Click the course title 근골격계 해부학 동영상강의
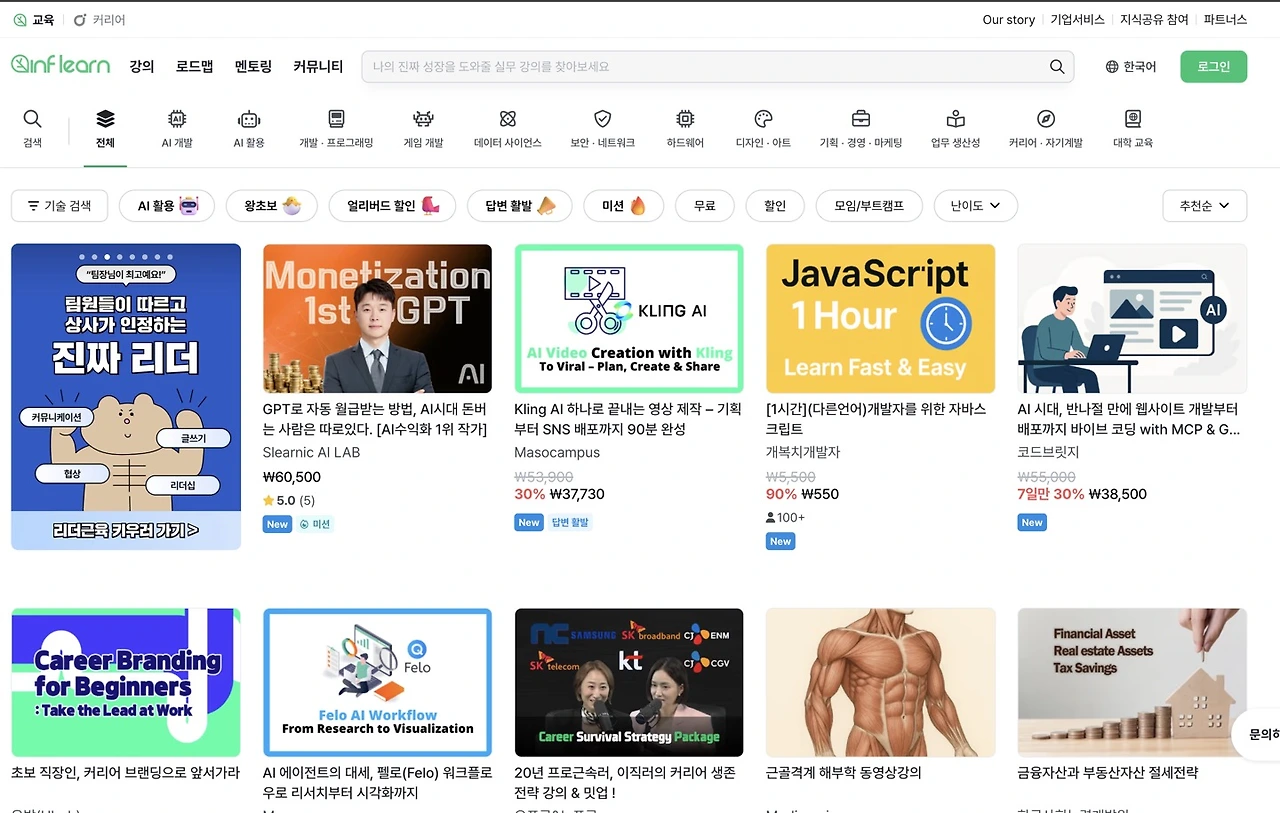The image size is (1280, 813). (x=844, y=773)
